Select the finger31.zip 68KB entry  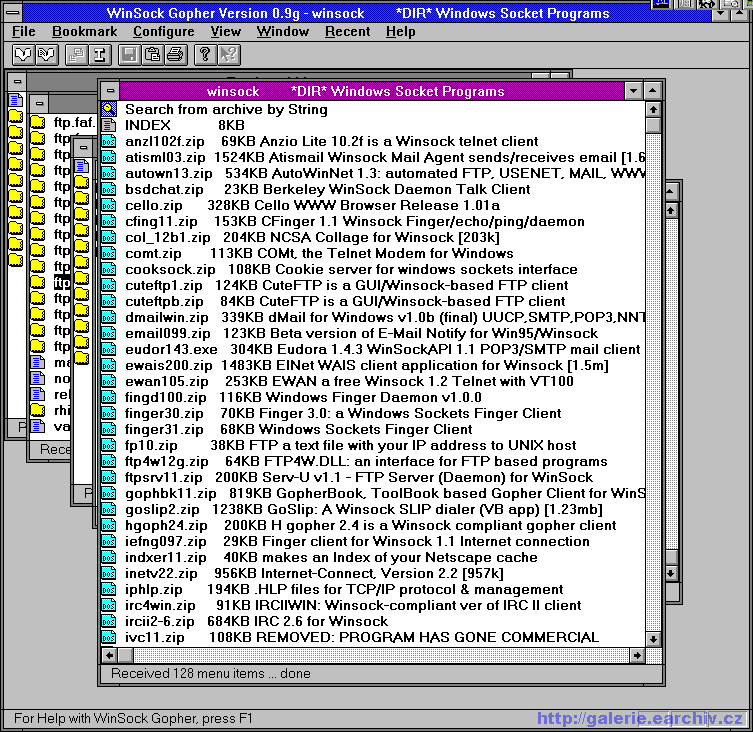(x=299, y=429)
